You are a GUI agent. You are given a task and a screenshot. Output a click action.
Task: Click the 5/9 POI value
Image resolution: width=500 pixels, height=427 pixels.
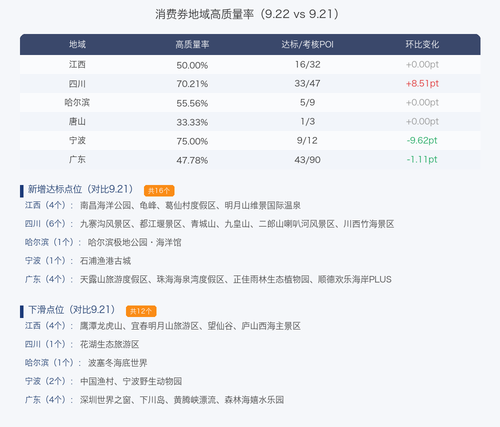tap(307, 102)
